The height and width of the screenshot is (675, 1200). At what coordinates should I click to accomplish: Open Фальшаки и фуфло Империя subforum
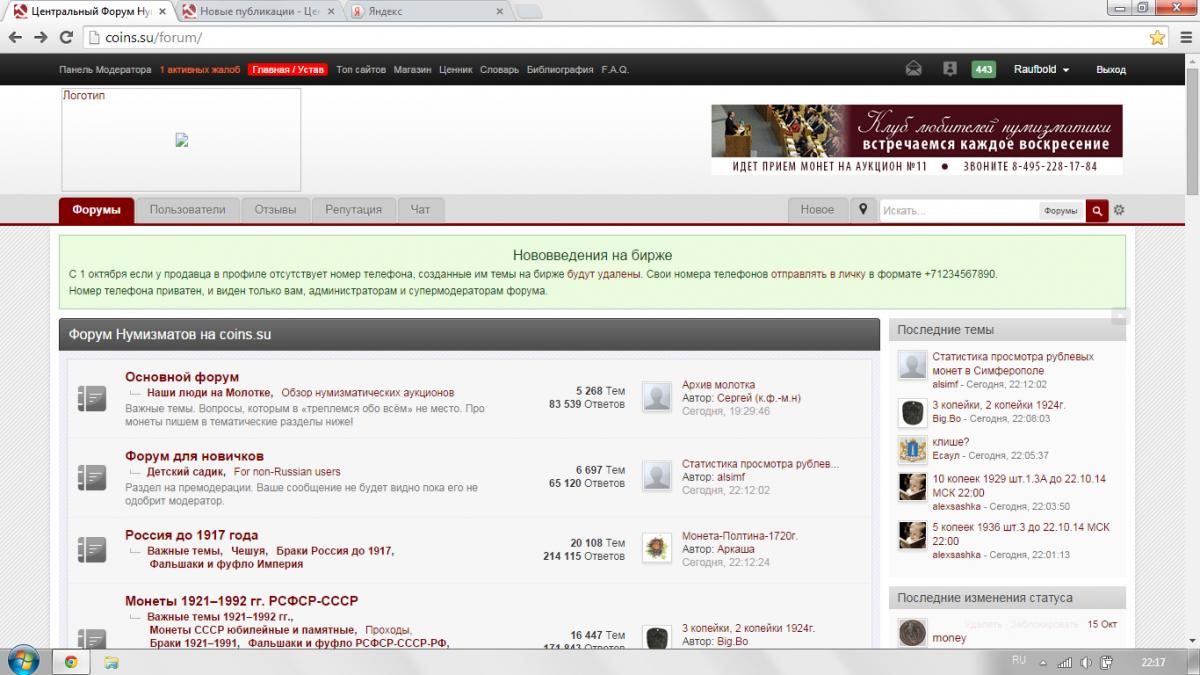coord(226,564)
